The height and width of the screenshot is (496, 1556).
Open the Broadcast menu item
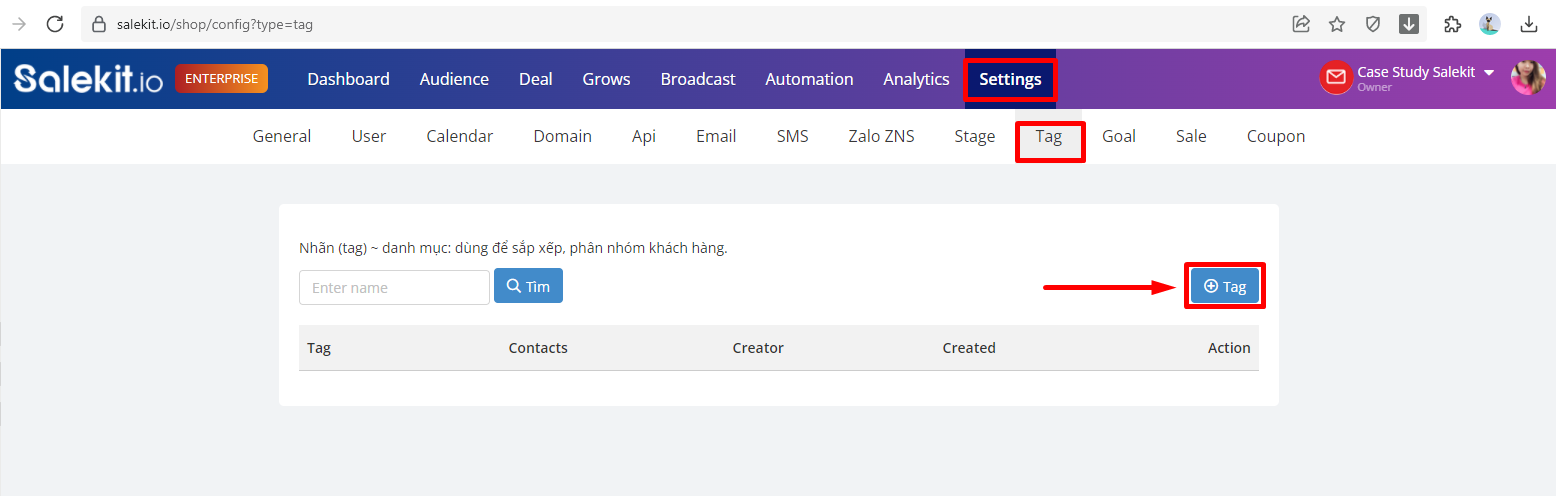[x=698, y=79]
